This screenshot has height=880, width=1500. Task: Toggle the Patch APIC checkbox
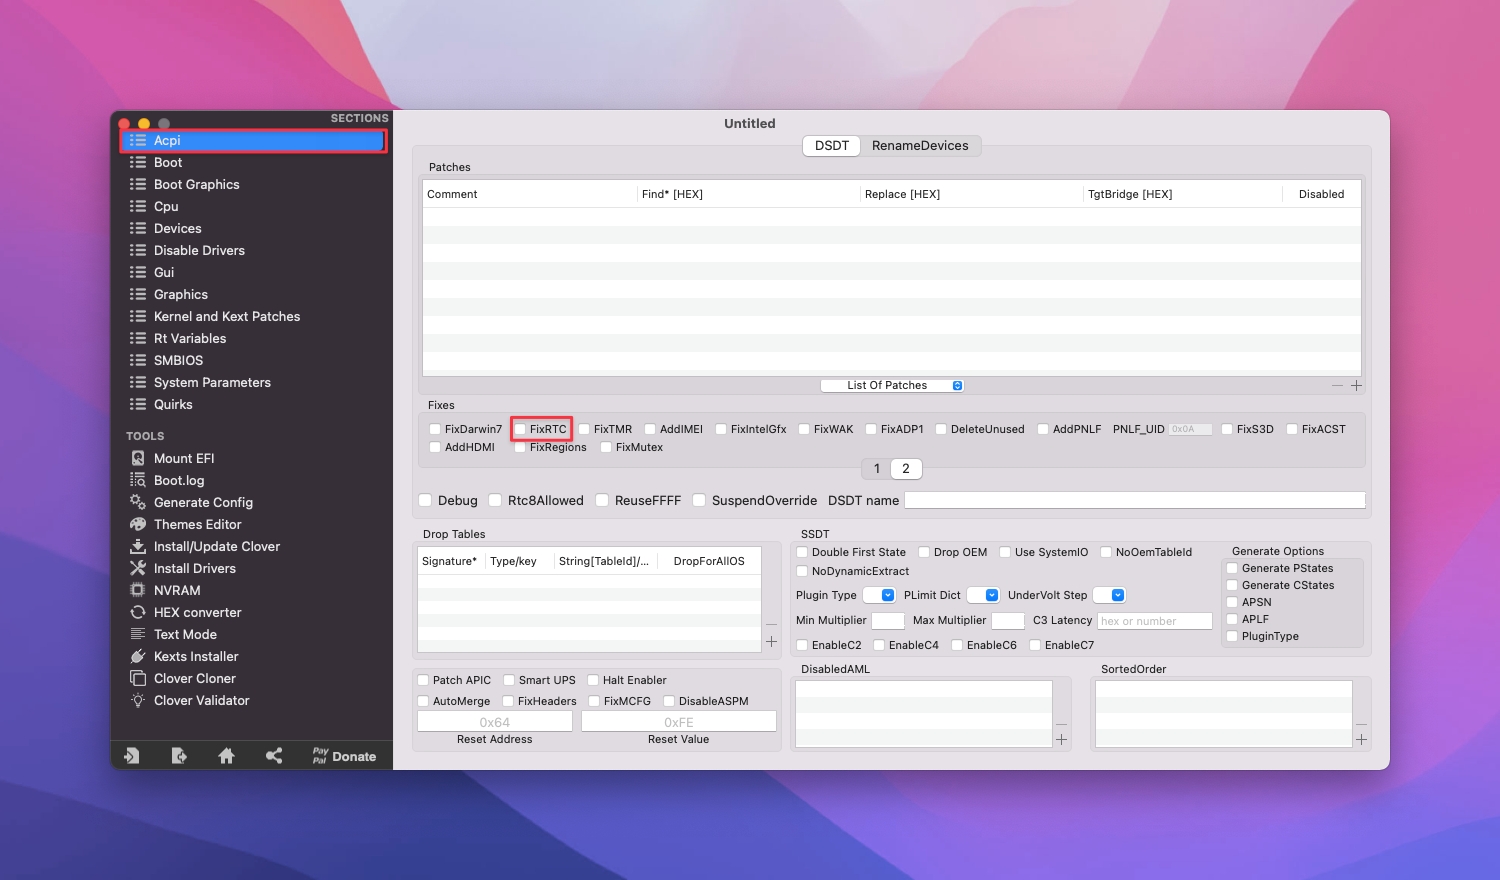point(424,680)
